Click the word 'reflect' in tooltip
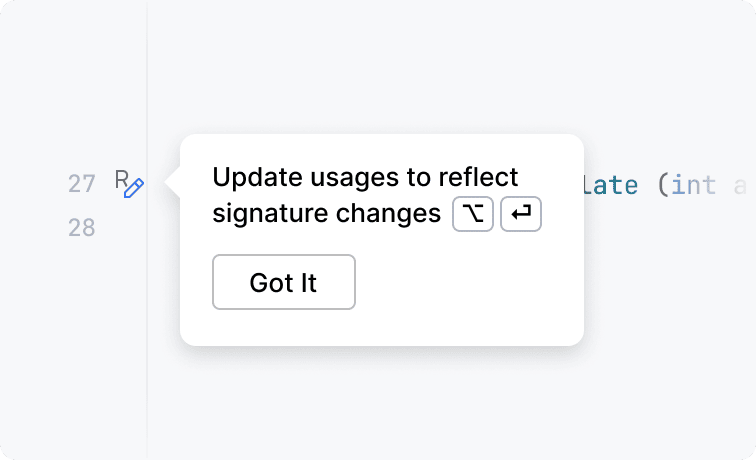Image resolution: width=756 pixels, height=460 pixels. pos(478,177)
